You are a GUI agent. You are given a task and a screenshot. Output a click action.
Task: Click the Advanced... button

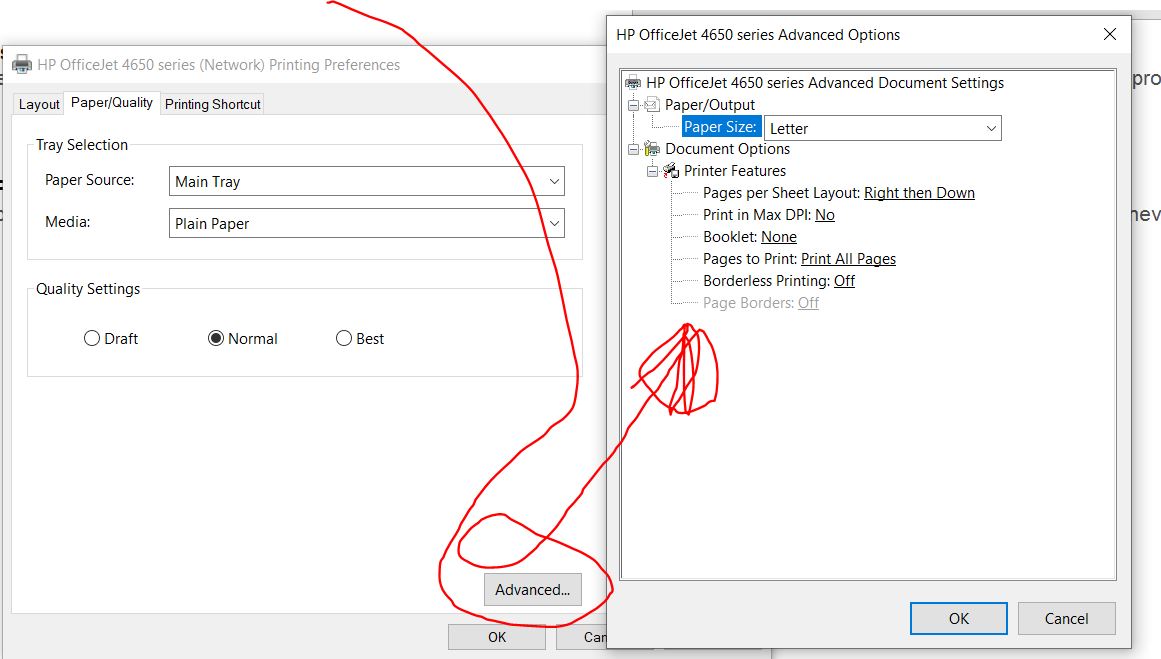[532, 589]
